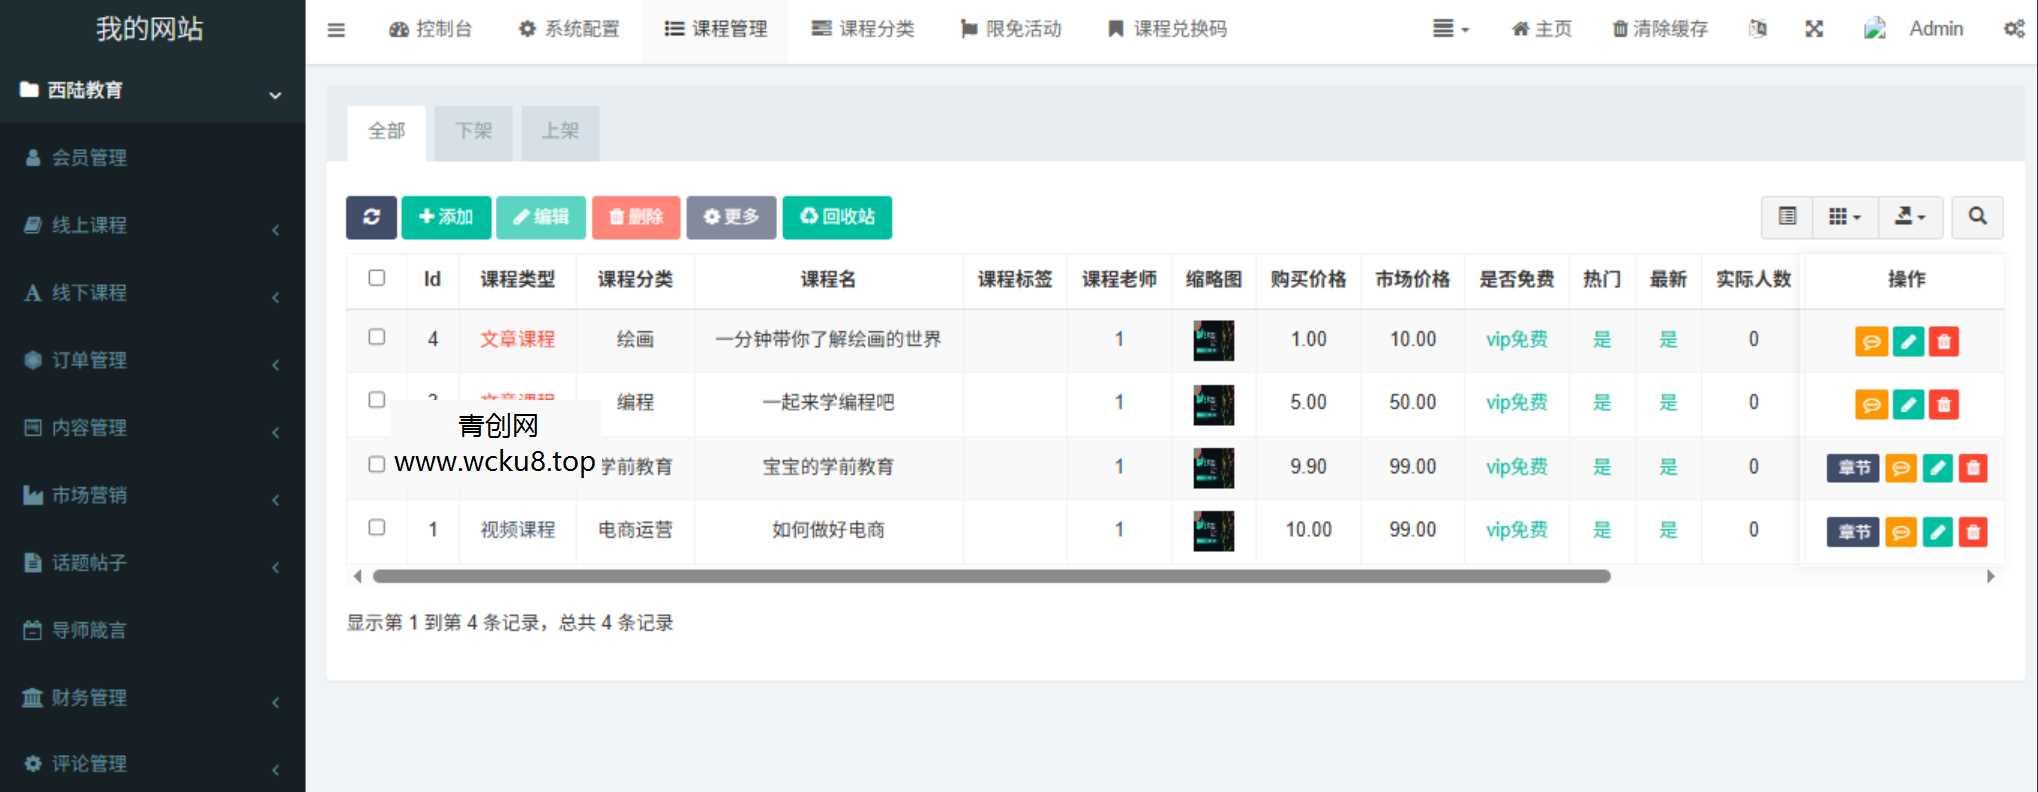Check the checkbox in 宝宝的学前教育 row

point(377,464)
